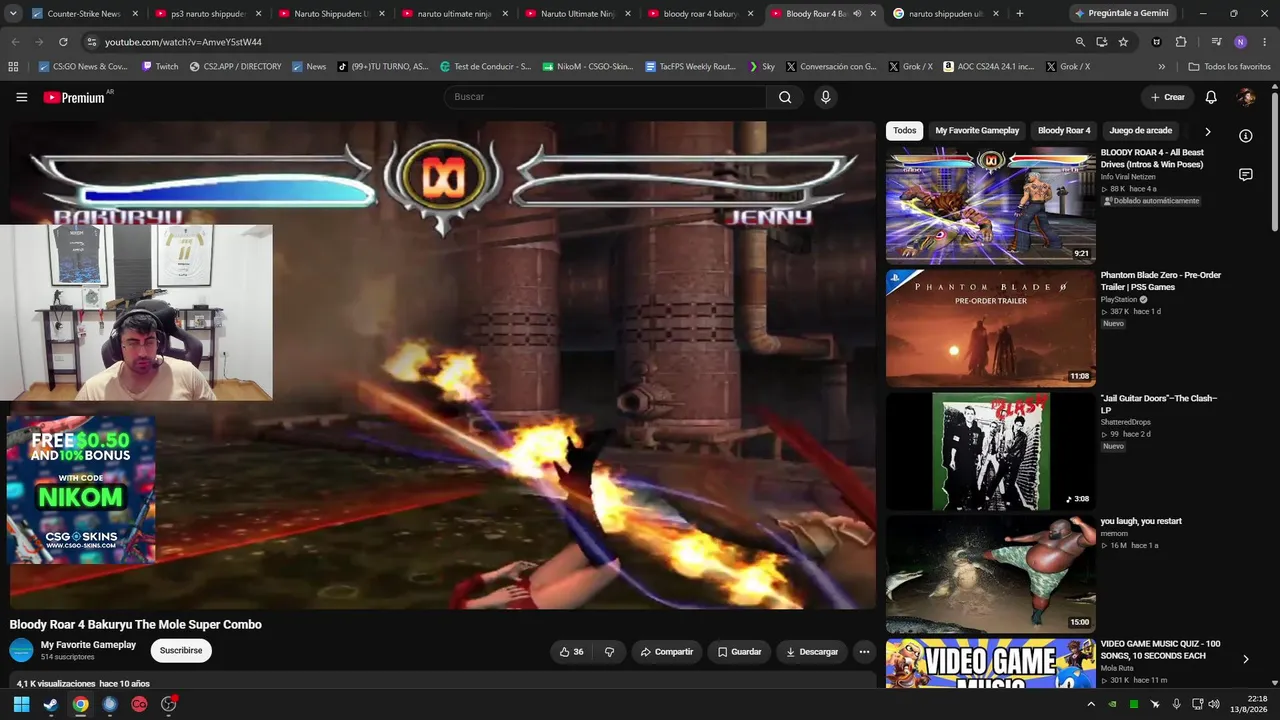Open Todos los favoritos folder
Image resolution: width=1280 pixels, height=720 pixels.
1229,67
